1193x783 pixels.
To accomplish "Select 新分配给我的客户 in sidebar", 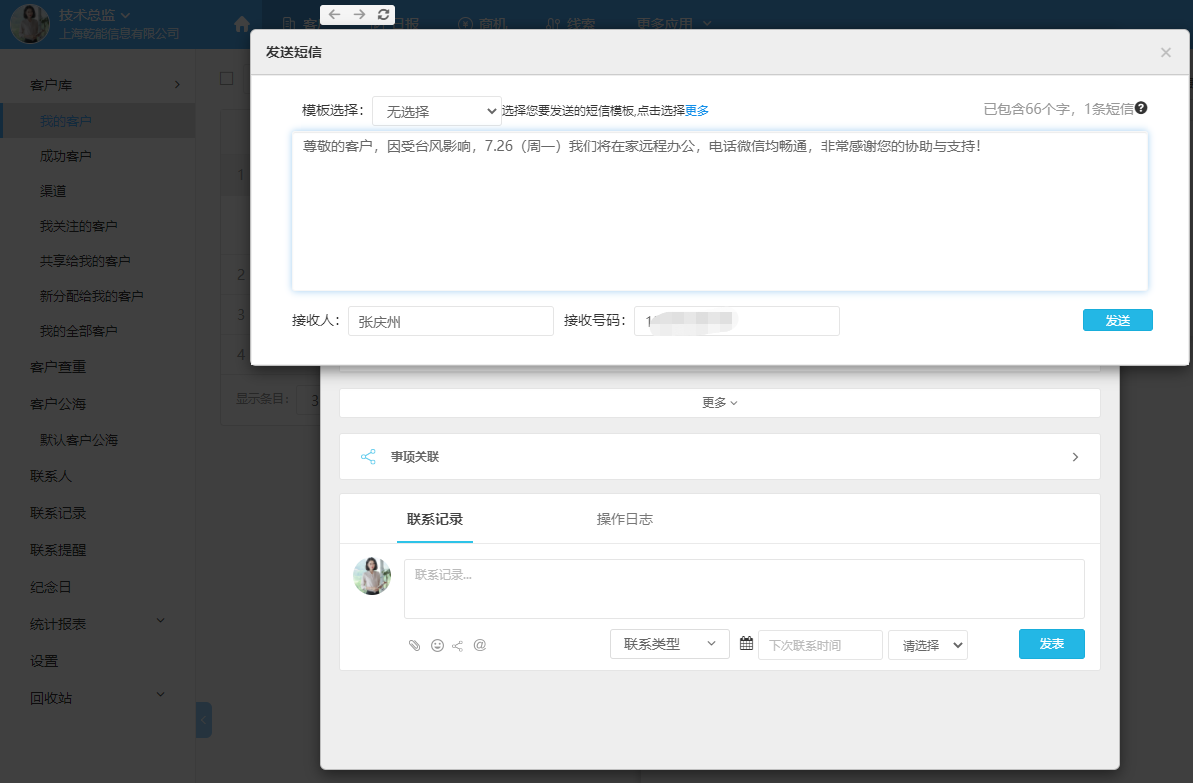I will click(91, 296).
